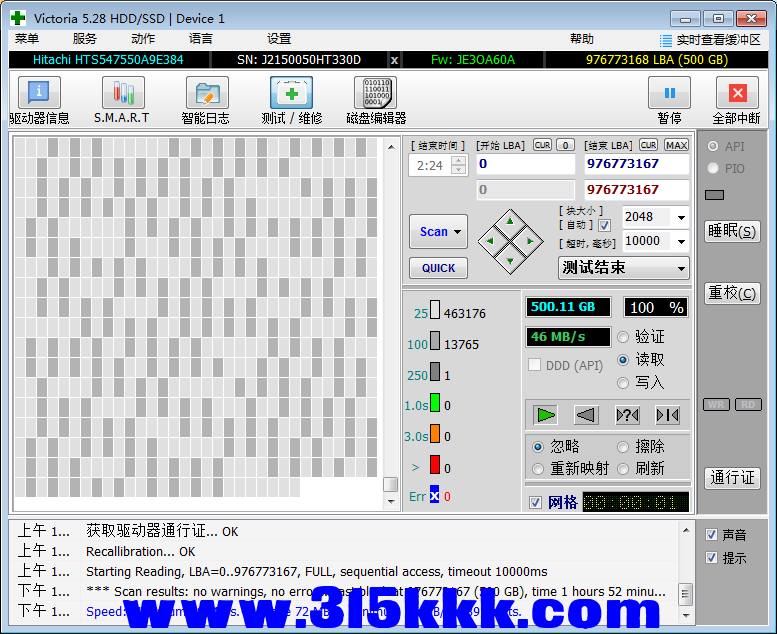777x634 pixels.
Task: Click the green 1.0s block color swatch
Action: 435,403
